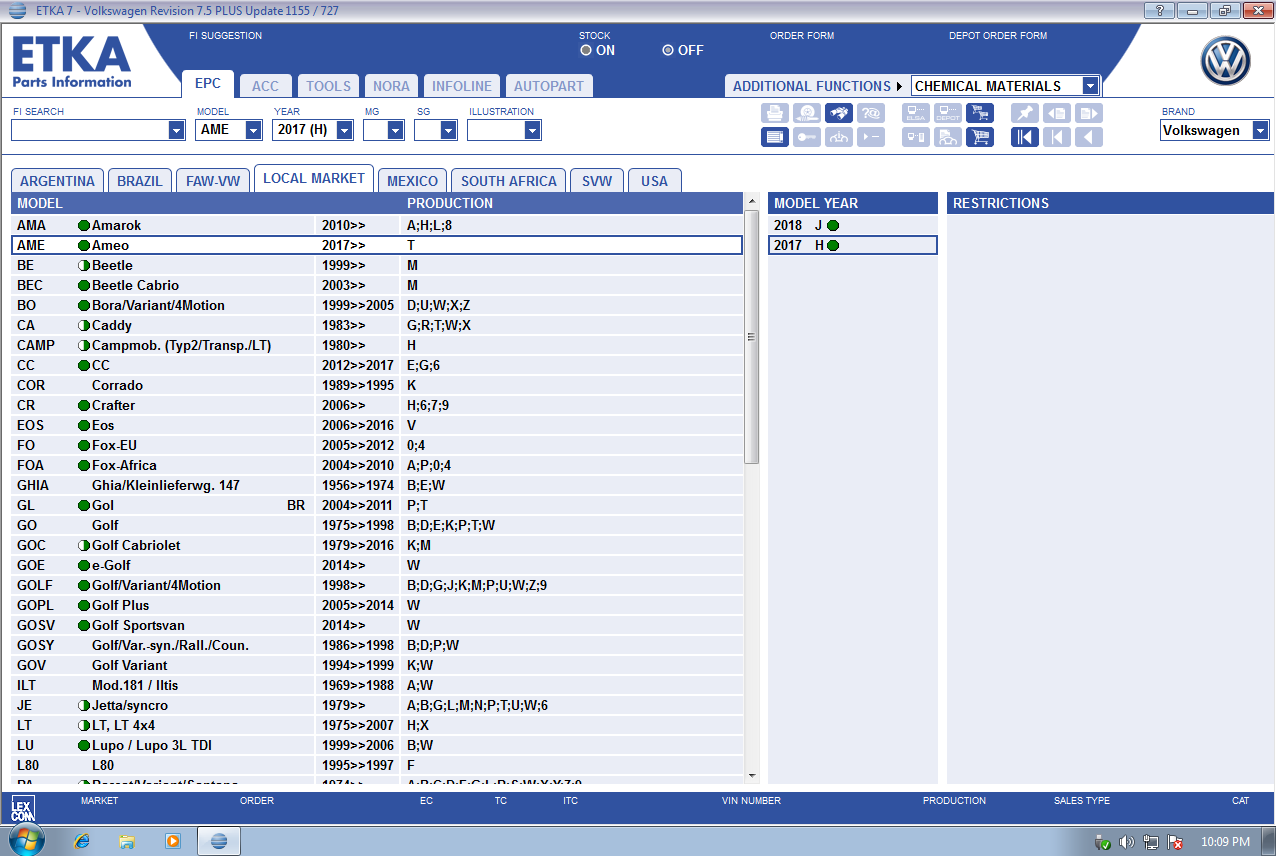Select the SOUTH AFRICA market tab

click(x=509, y=181)
